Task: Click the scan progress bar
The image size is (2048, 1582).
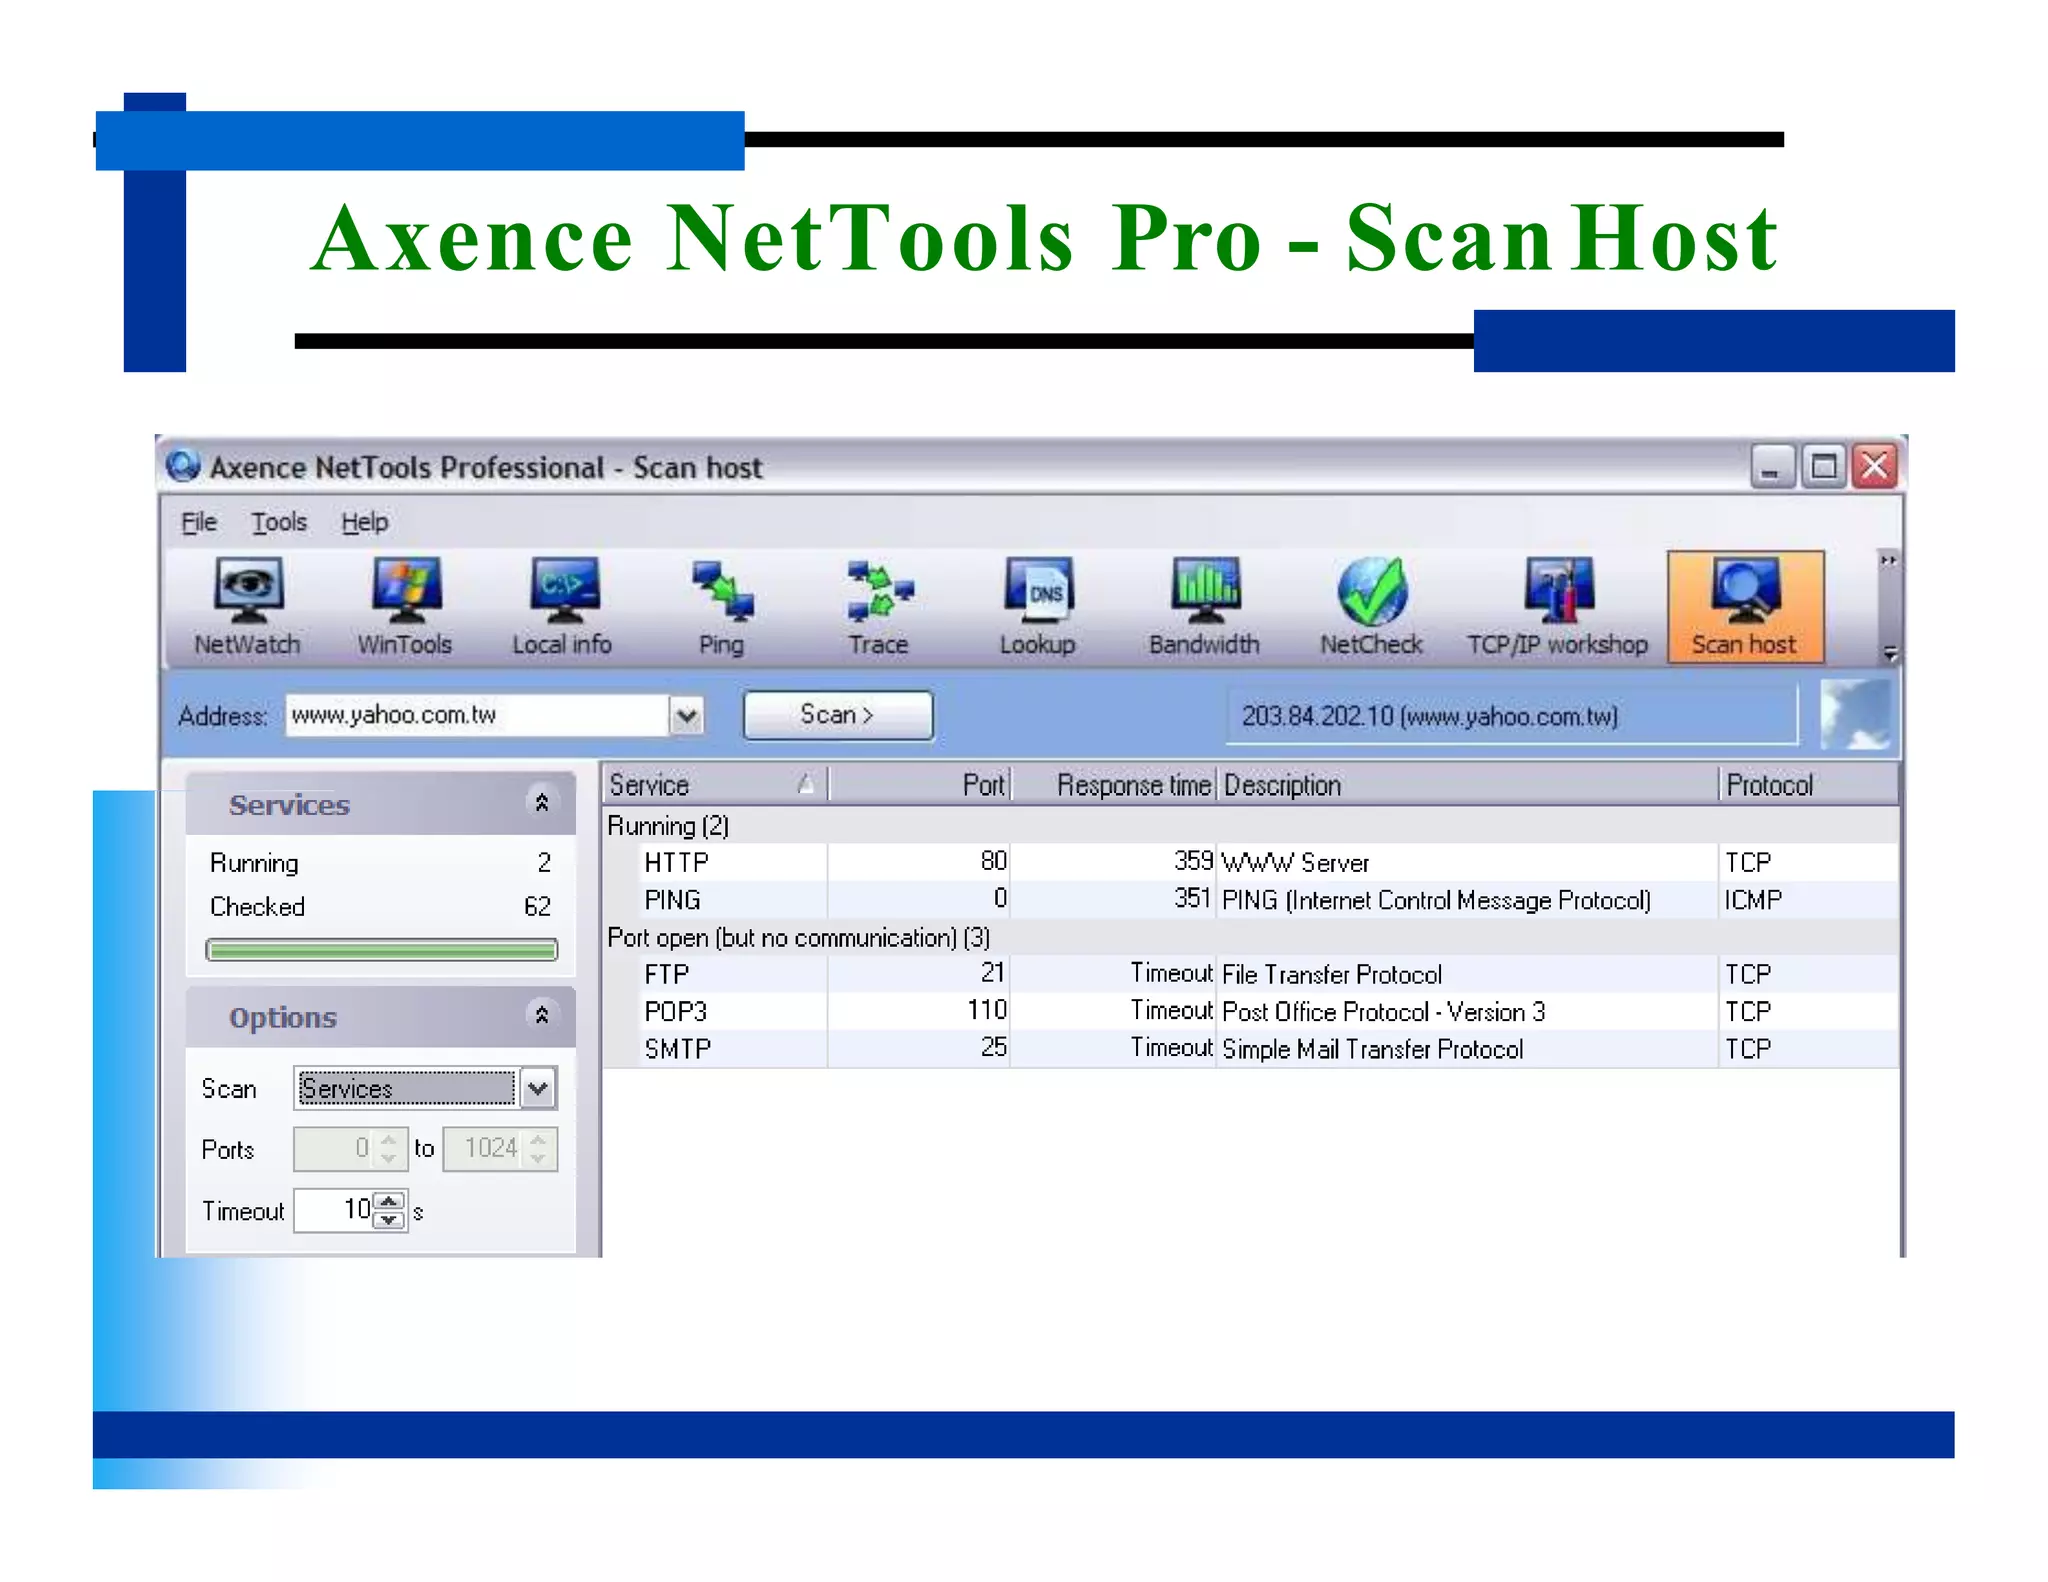Action: point(381,950)
